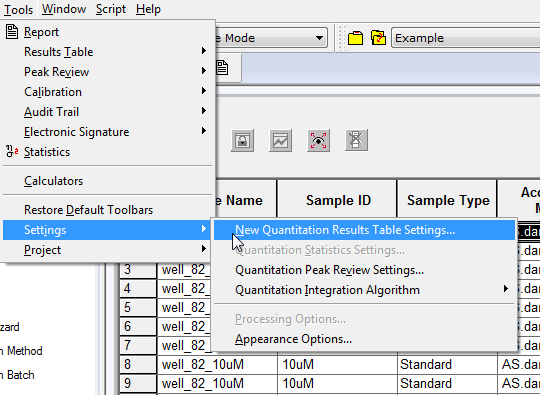The width and height of the screenshot is (540, 395).
Task: Choose Appearance Options
Action: [x=364, y=339]
